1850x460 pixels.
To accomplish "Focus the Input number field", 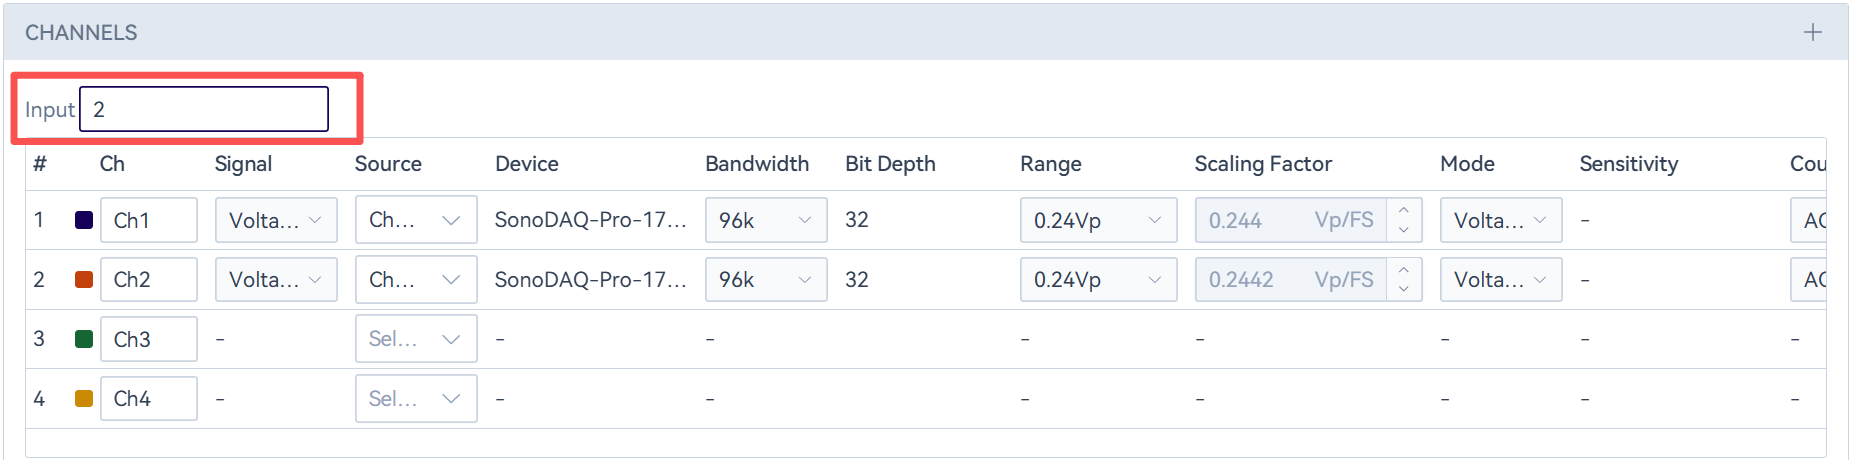I will tap(204, 109).
